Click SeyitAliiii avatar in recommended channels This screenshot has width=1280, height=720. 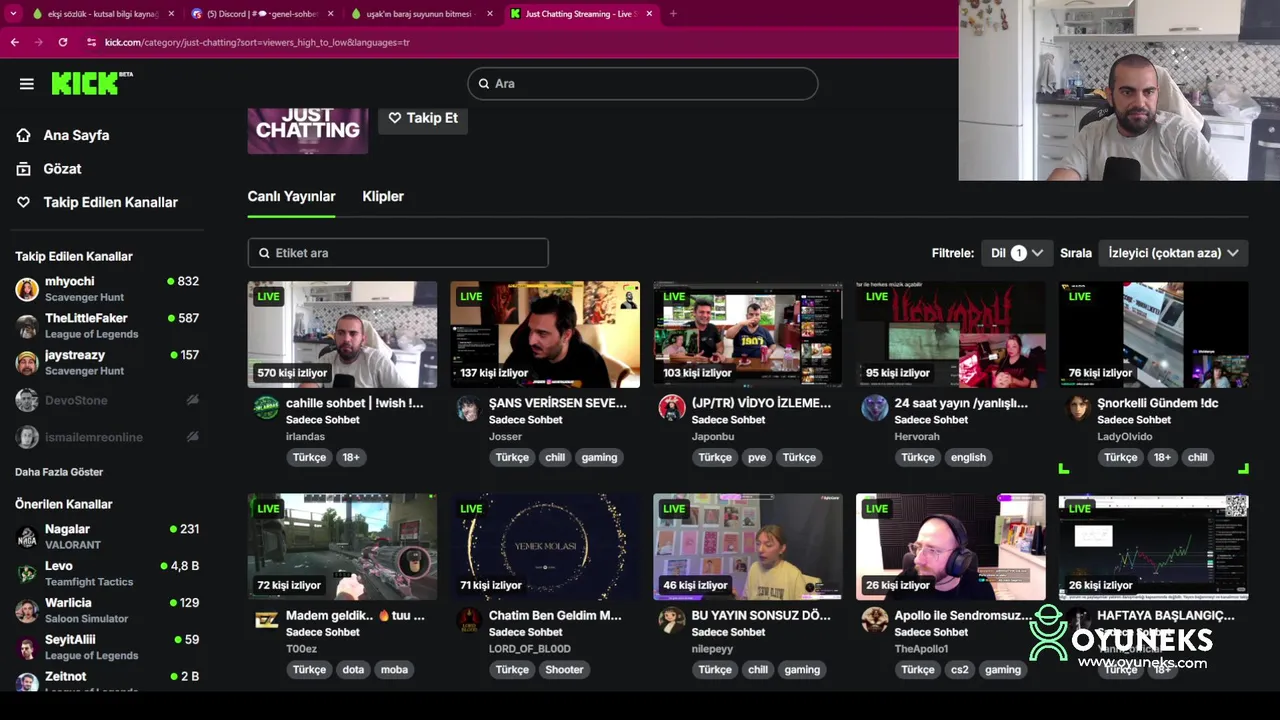pos(27,648)
